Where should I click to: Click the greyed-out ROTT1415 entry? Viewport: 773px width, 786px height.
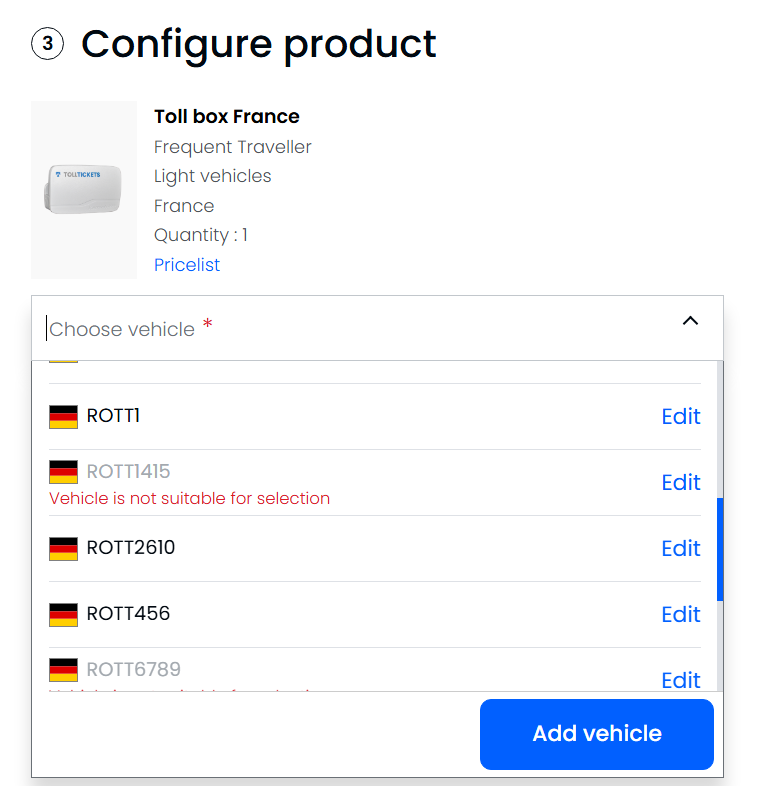tap(128, 471)
